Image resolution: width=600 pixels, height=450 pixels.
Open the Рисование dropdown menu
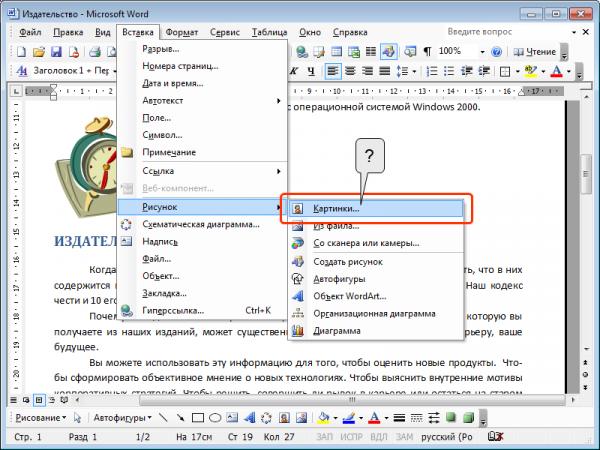pos(40,417)
